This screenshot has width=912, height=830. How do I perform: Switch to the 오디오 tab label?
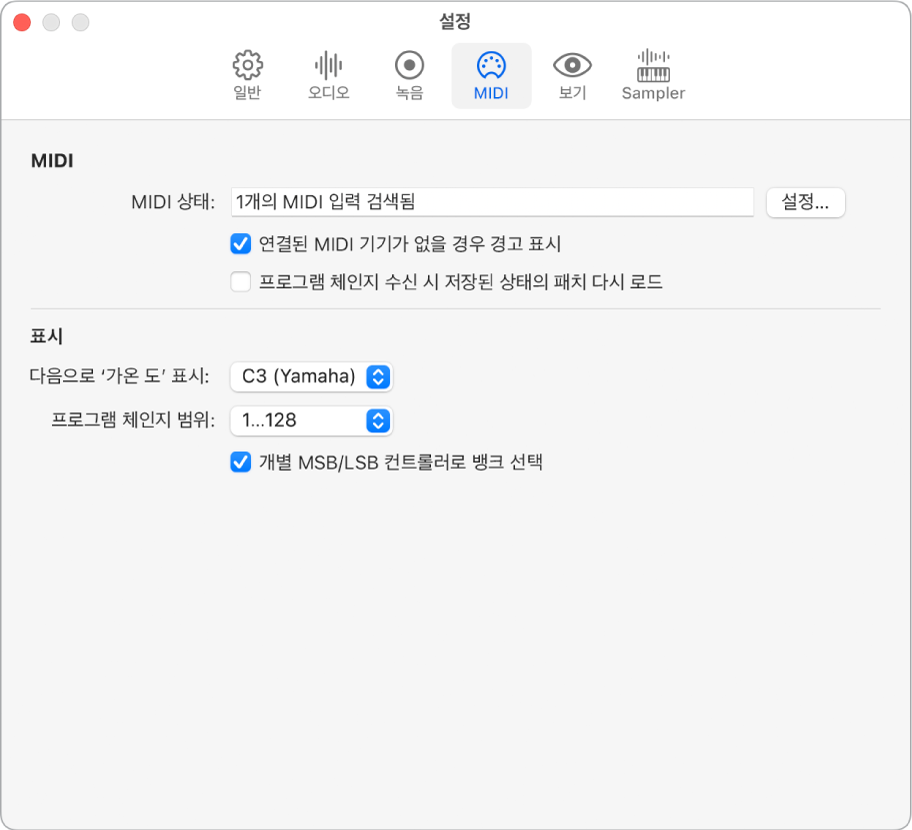(328, 94)
